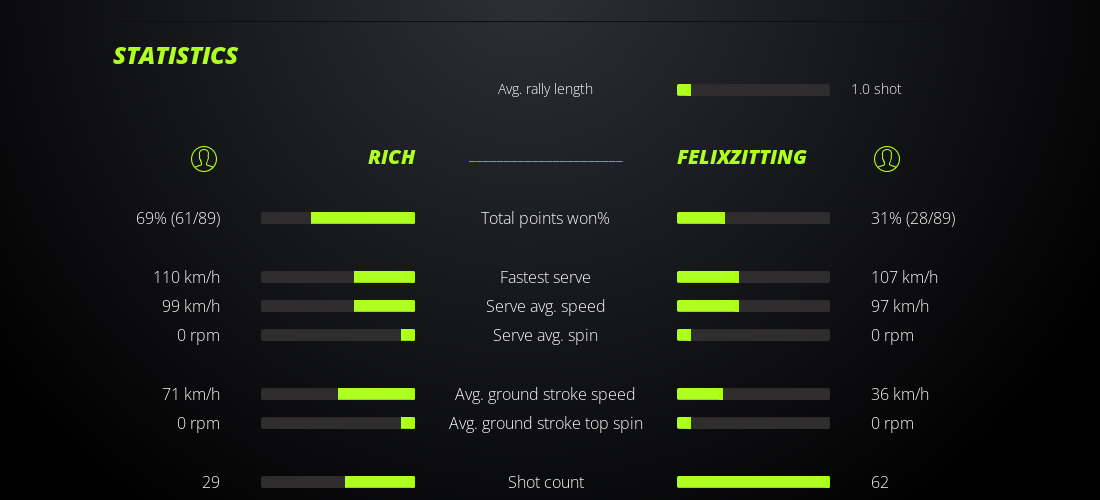Click Rich's Avg. ground stroke speed bar
Screen dimensions: 1100x500
338,394
